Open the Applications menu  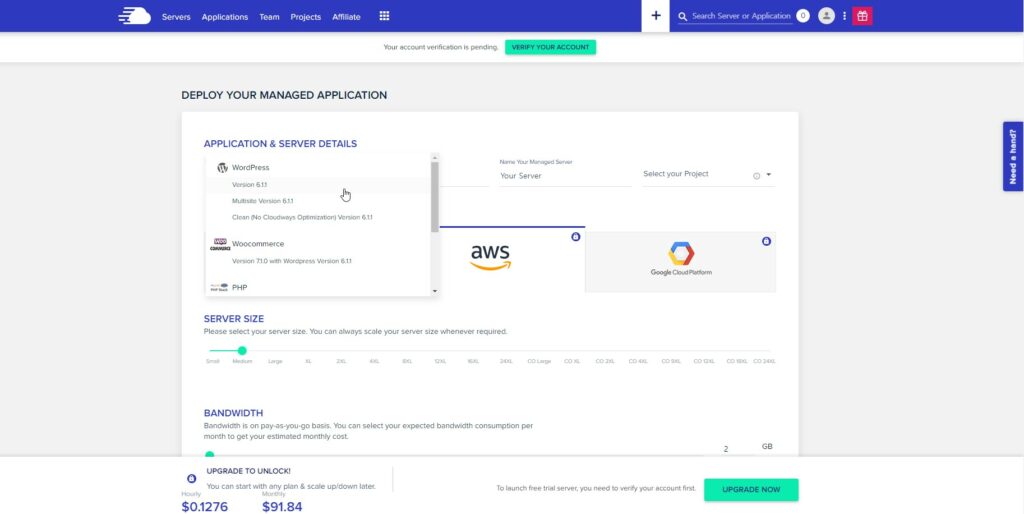coord(225,17)
